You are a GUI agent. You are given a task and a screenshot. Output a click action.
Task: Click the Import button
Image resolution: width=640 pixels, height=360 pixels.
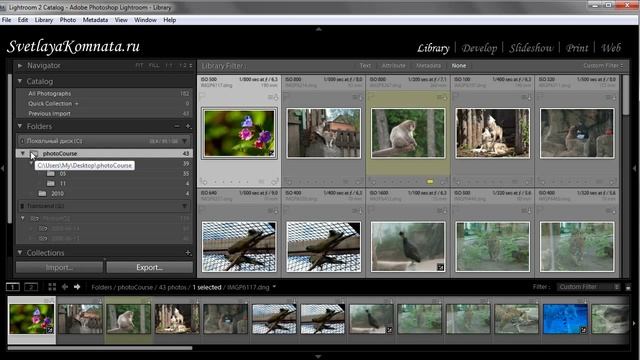coord(59,267)
